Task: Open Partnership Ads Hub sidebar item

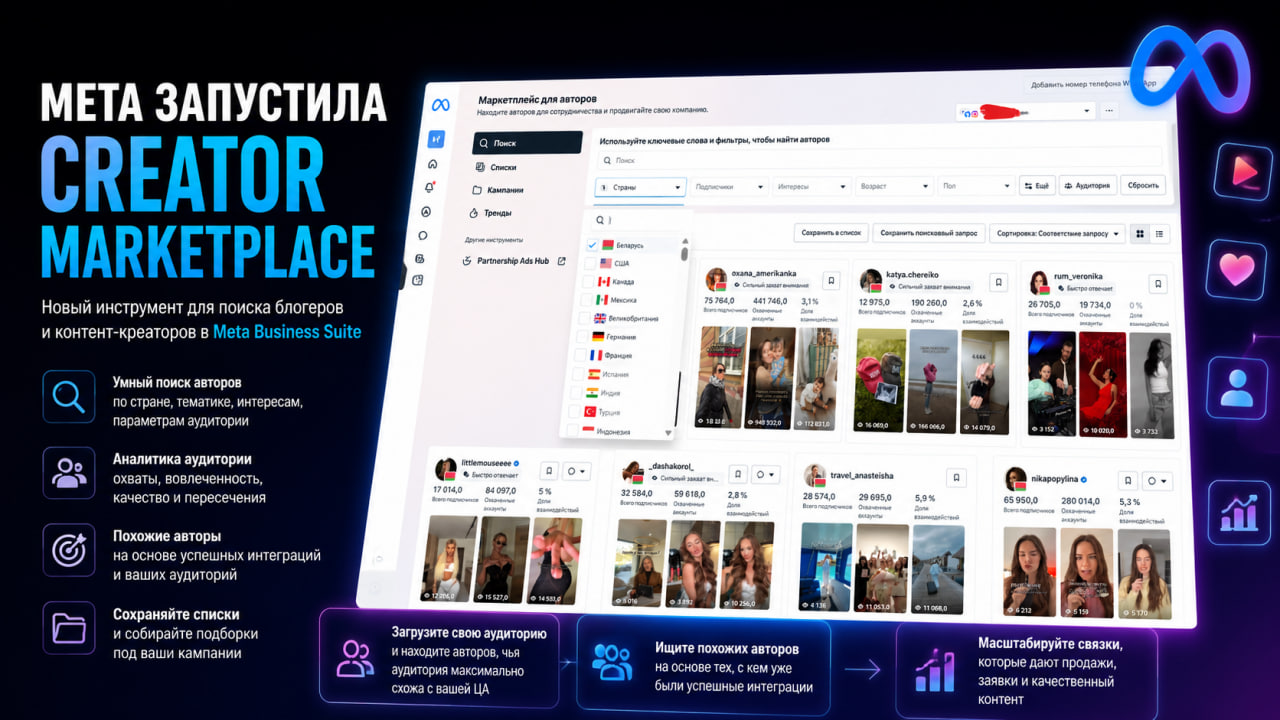Action: pos(514,262)
